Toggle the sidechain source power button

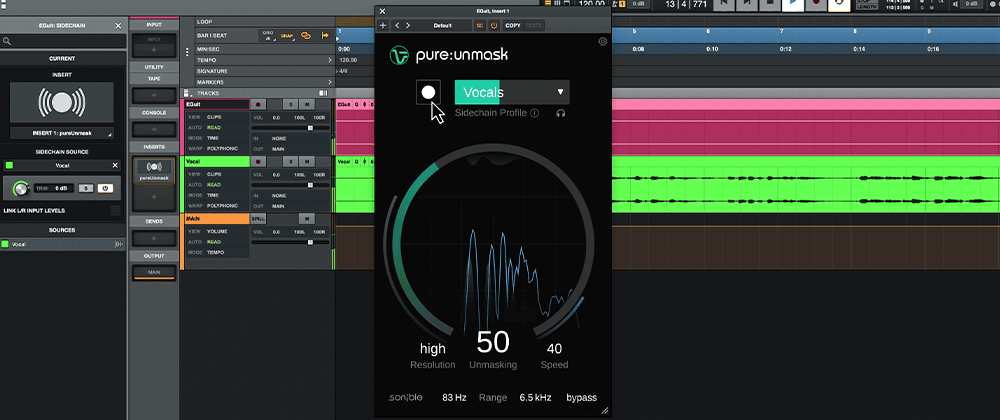coord(105,189)
